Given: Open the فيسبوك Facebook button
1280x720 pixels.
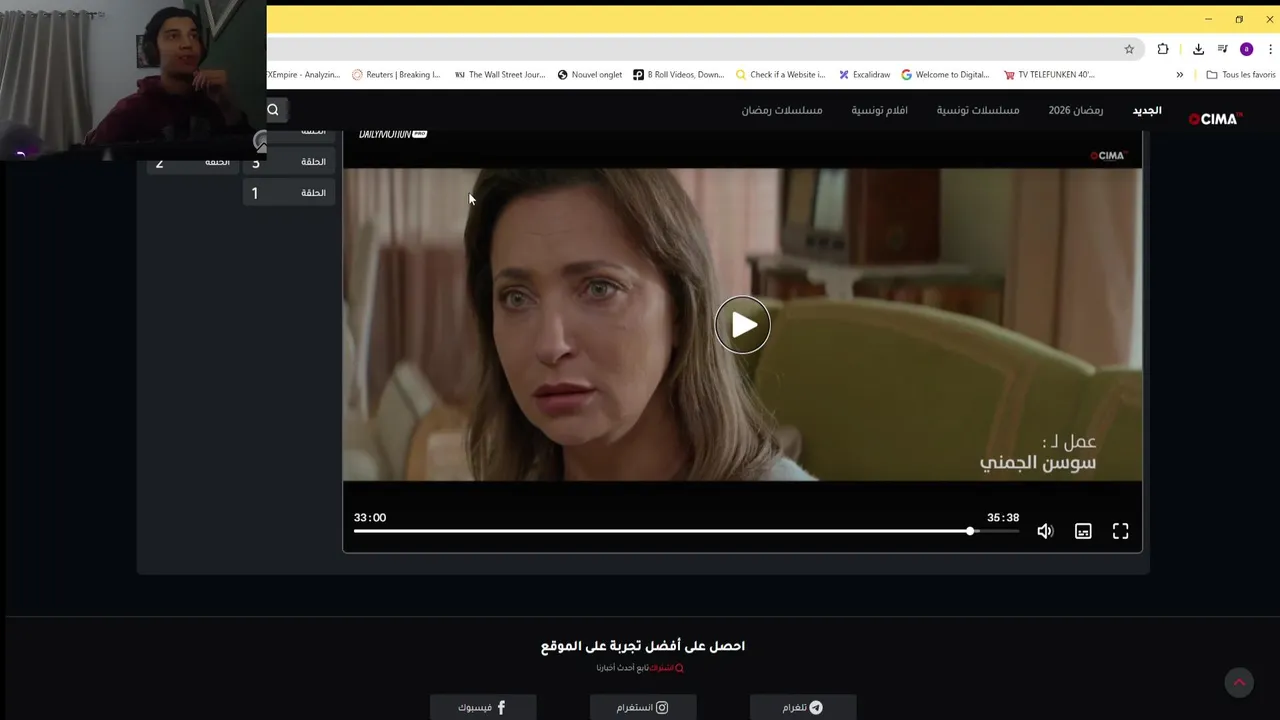Looking at the screenshot, I should pos(483,707).
